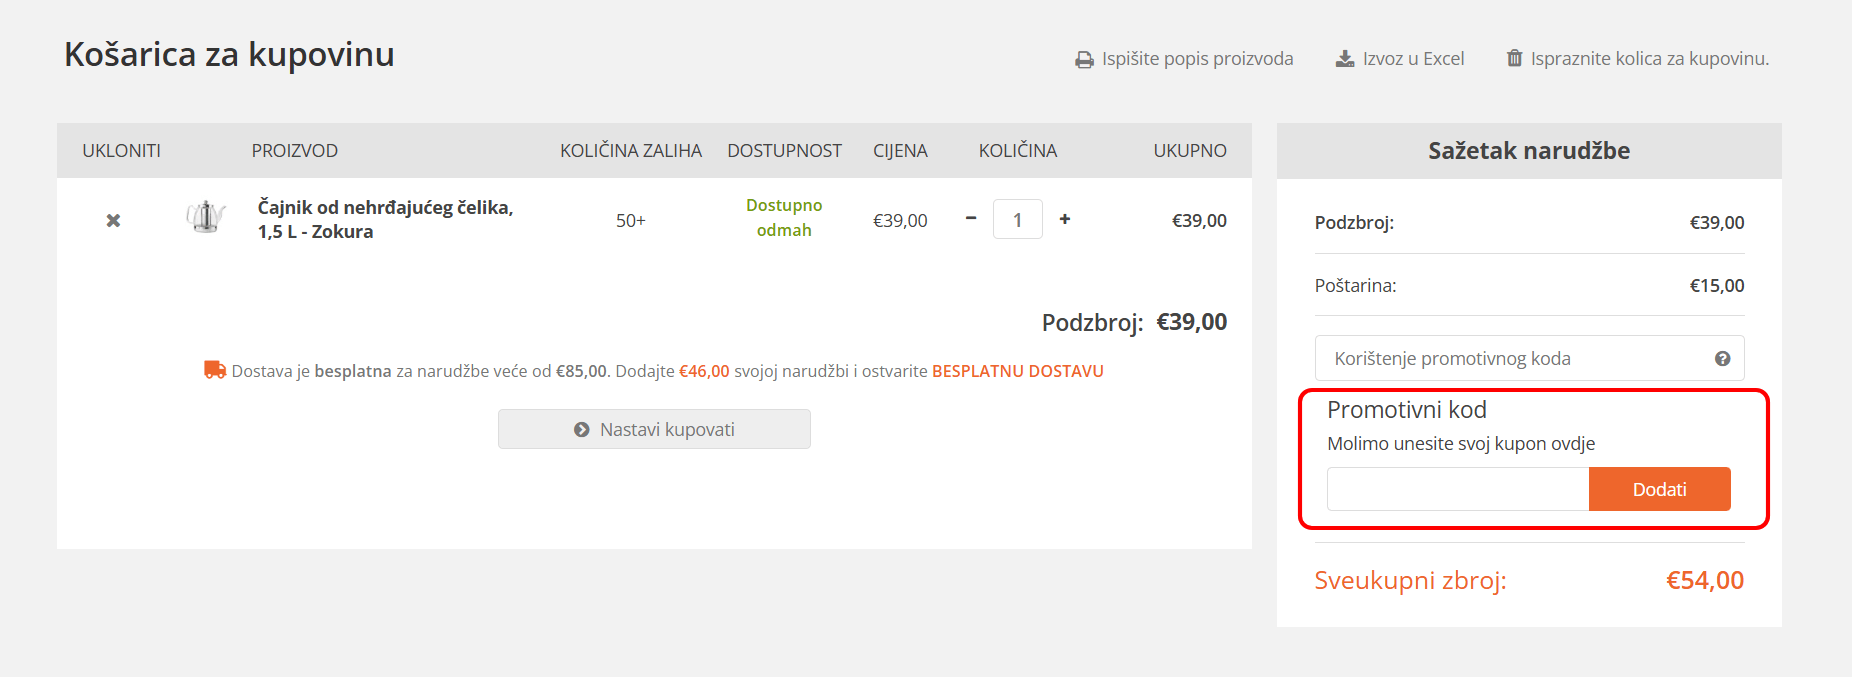
Task: Remove the teapot using the X icon
Action: tap(113, 220)
